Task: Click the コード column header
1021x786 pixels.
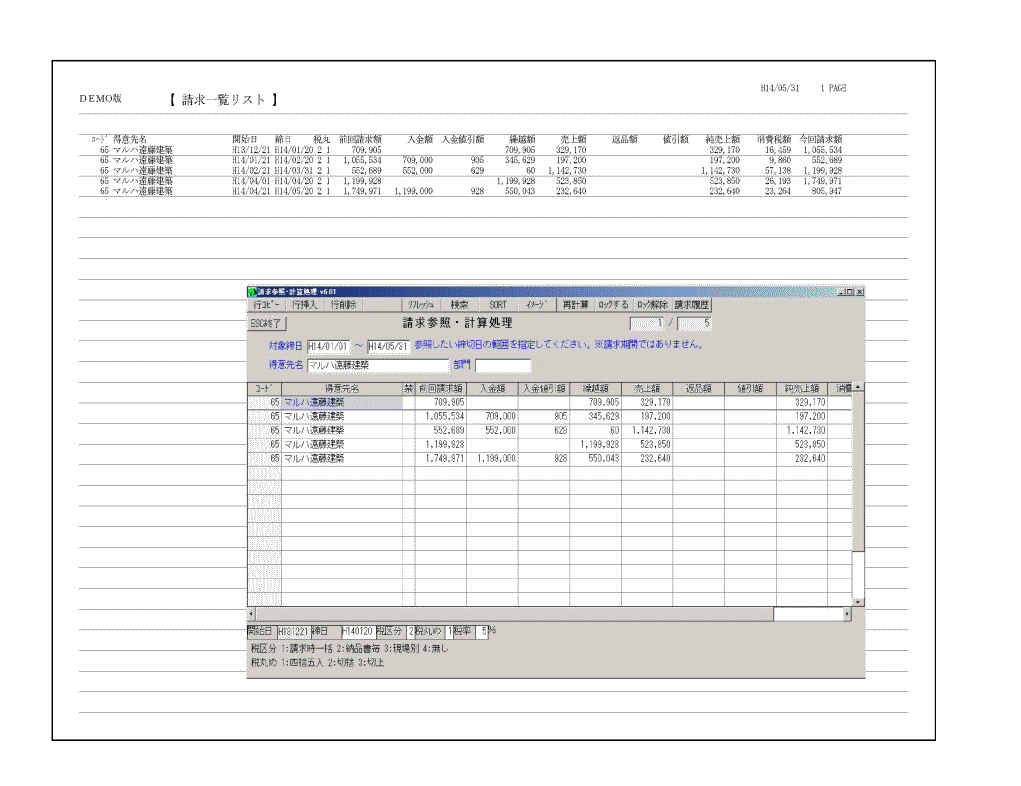Action: point(264,389)
